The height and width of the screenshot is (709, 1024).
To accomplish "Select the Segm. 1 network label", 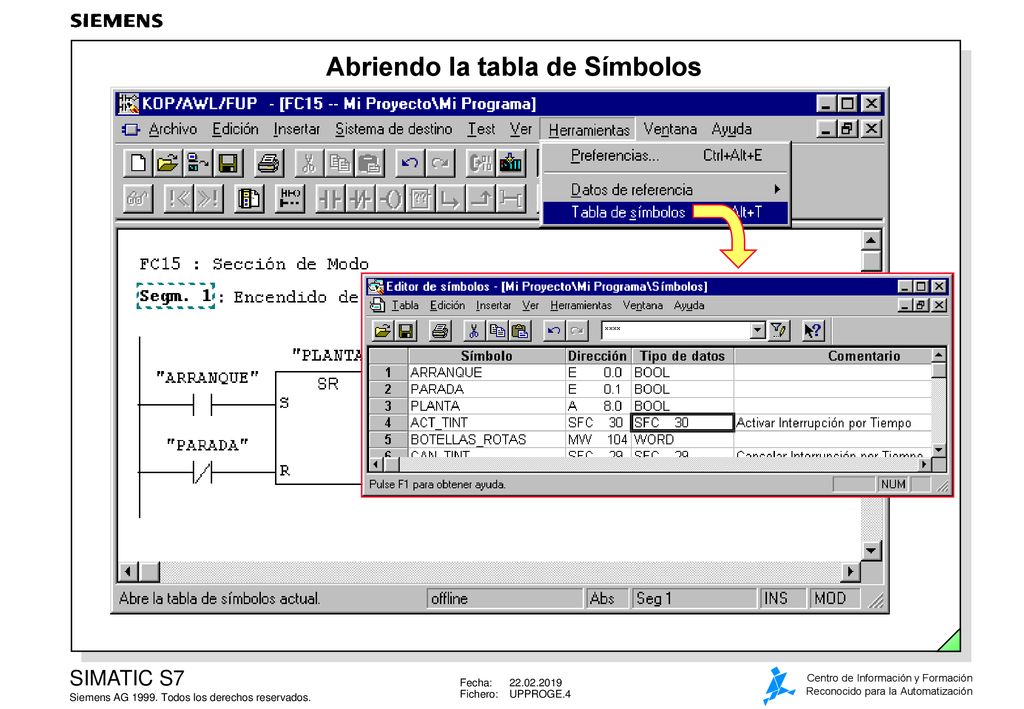I will 176,296.
